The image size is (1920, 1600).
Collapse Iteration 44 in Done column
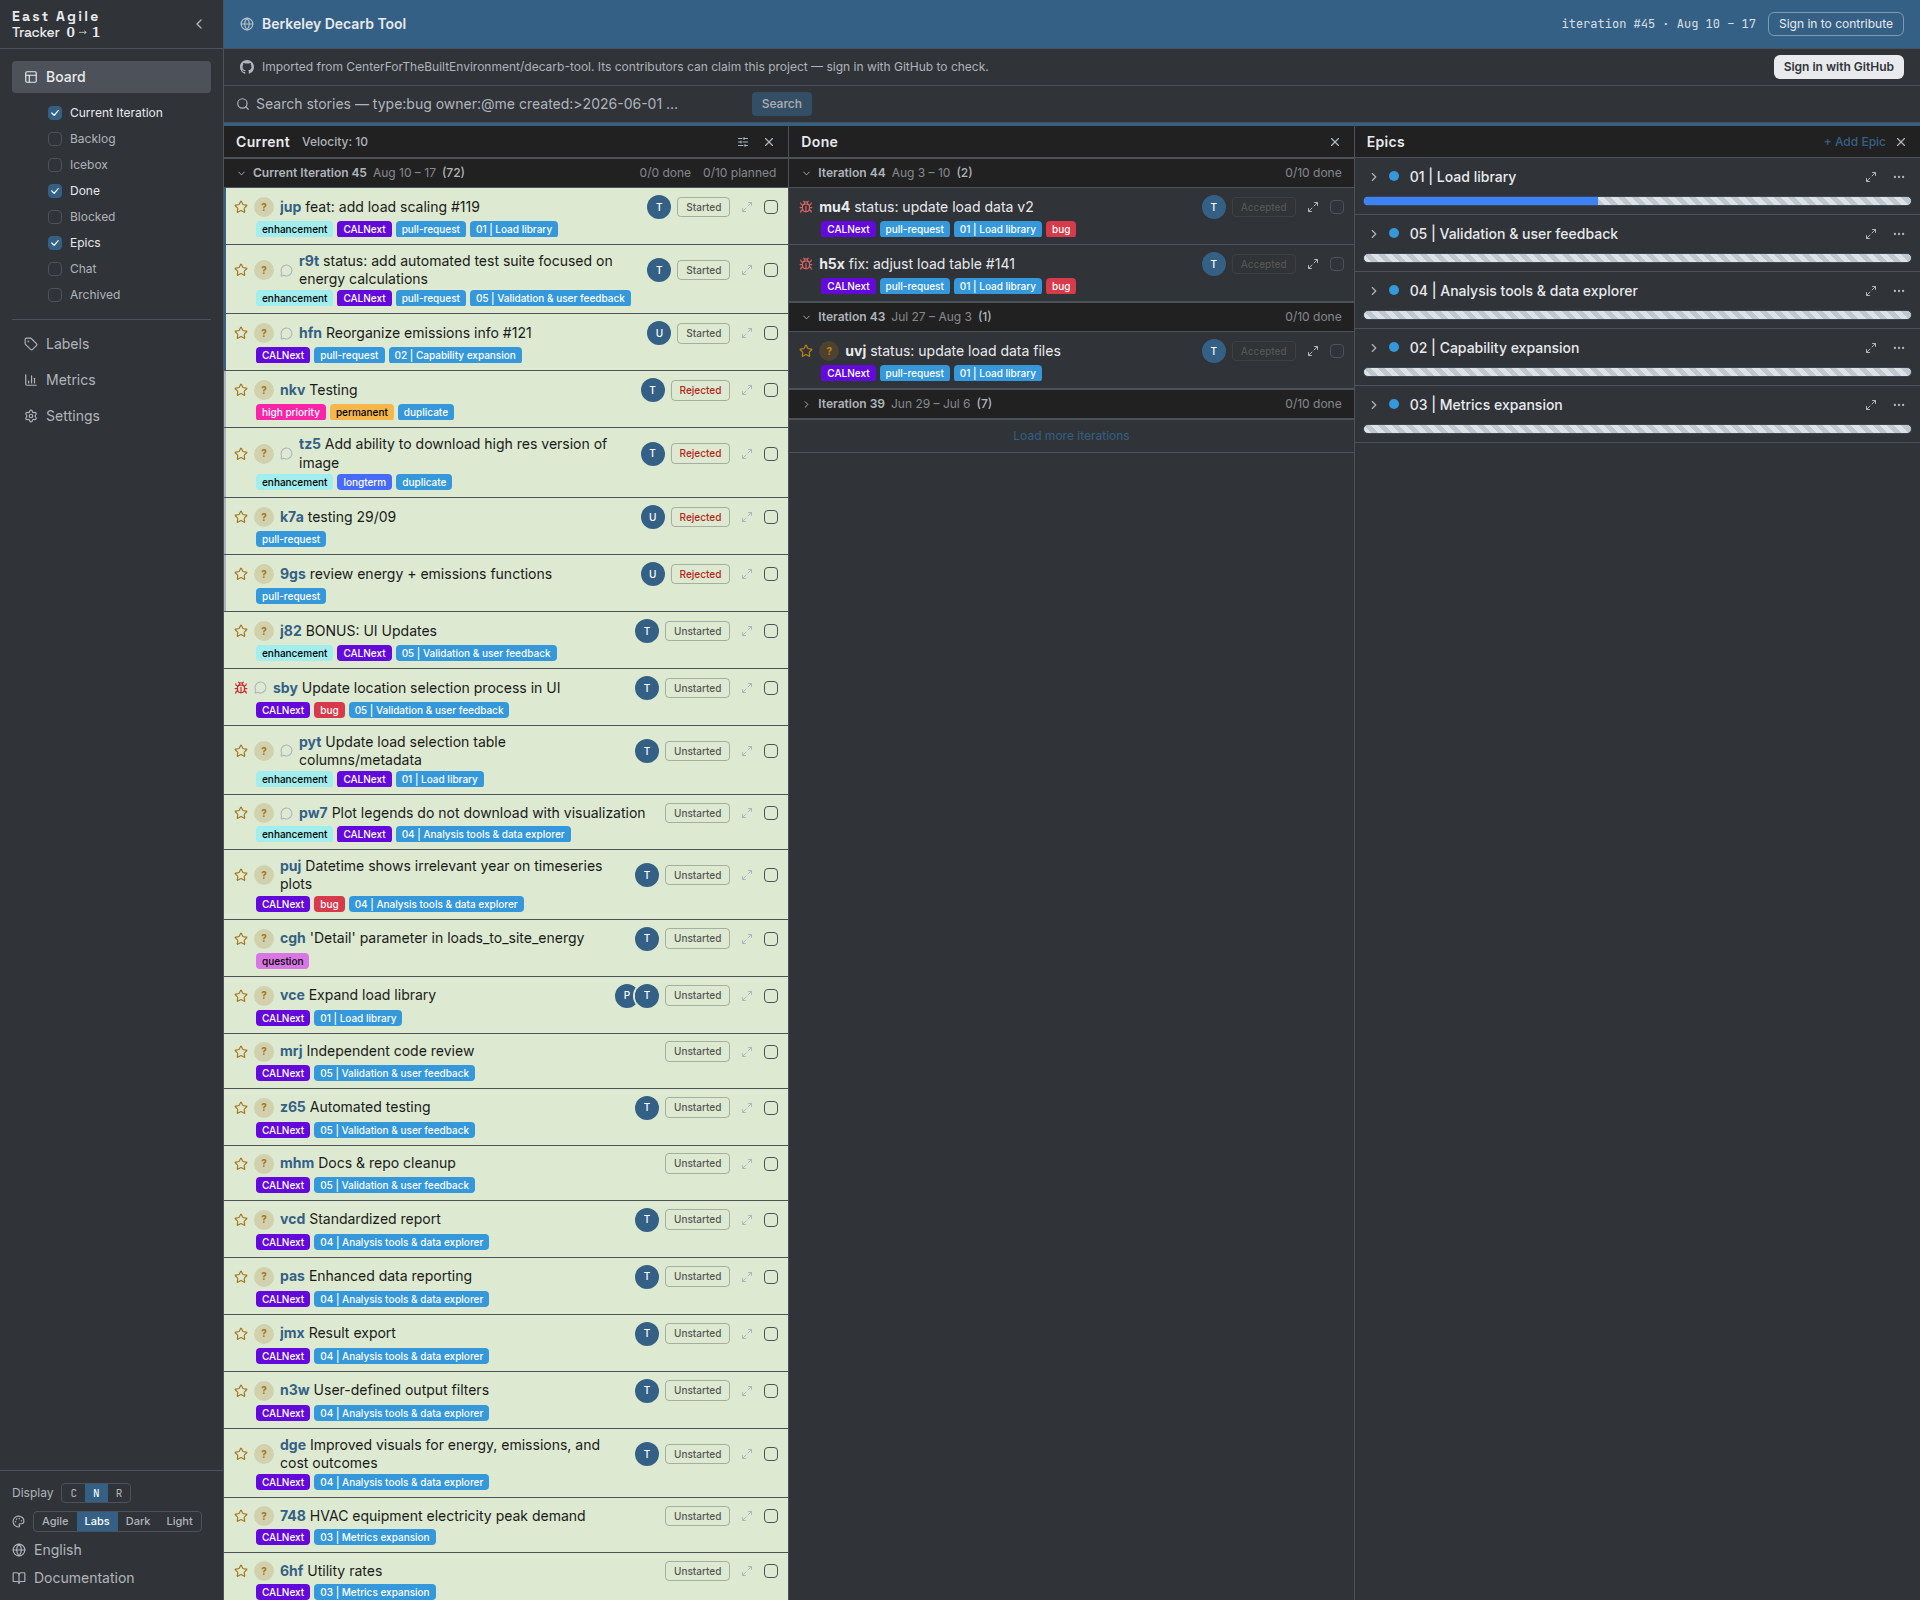pos(806,173)
